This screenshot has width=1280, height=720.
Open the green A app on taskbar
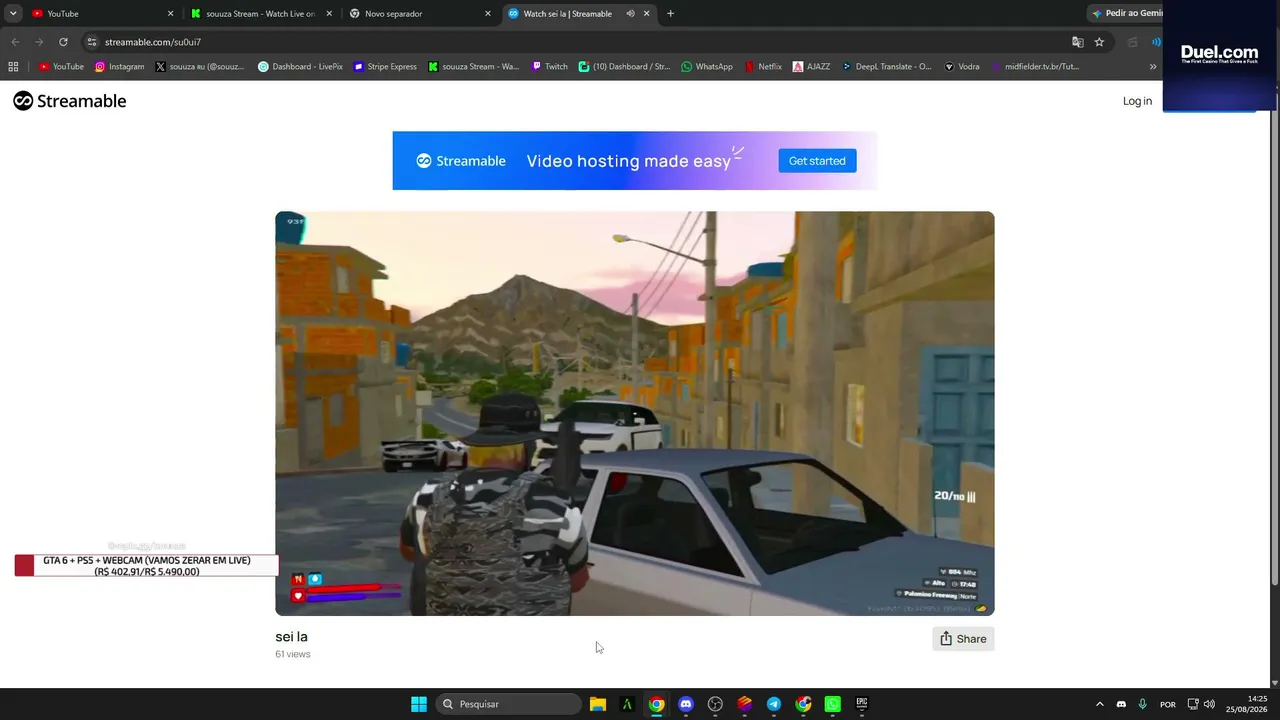click(627, 704)
